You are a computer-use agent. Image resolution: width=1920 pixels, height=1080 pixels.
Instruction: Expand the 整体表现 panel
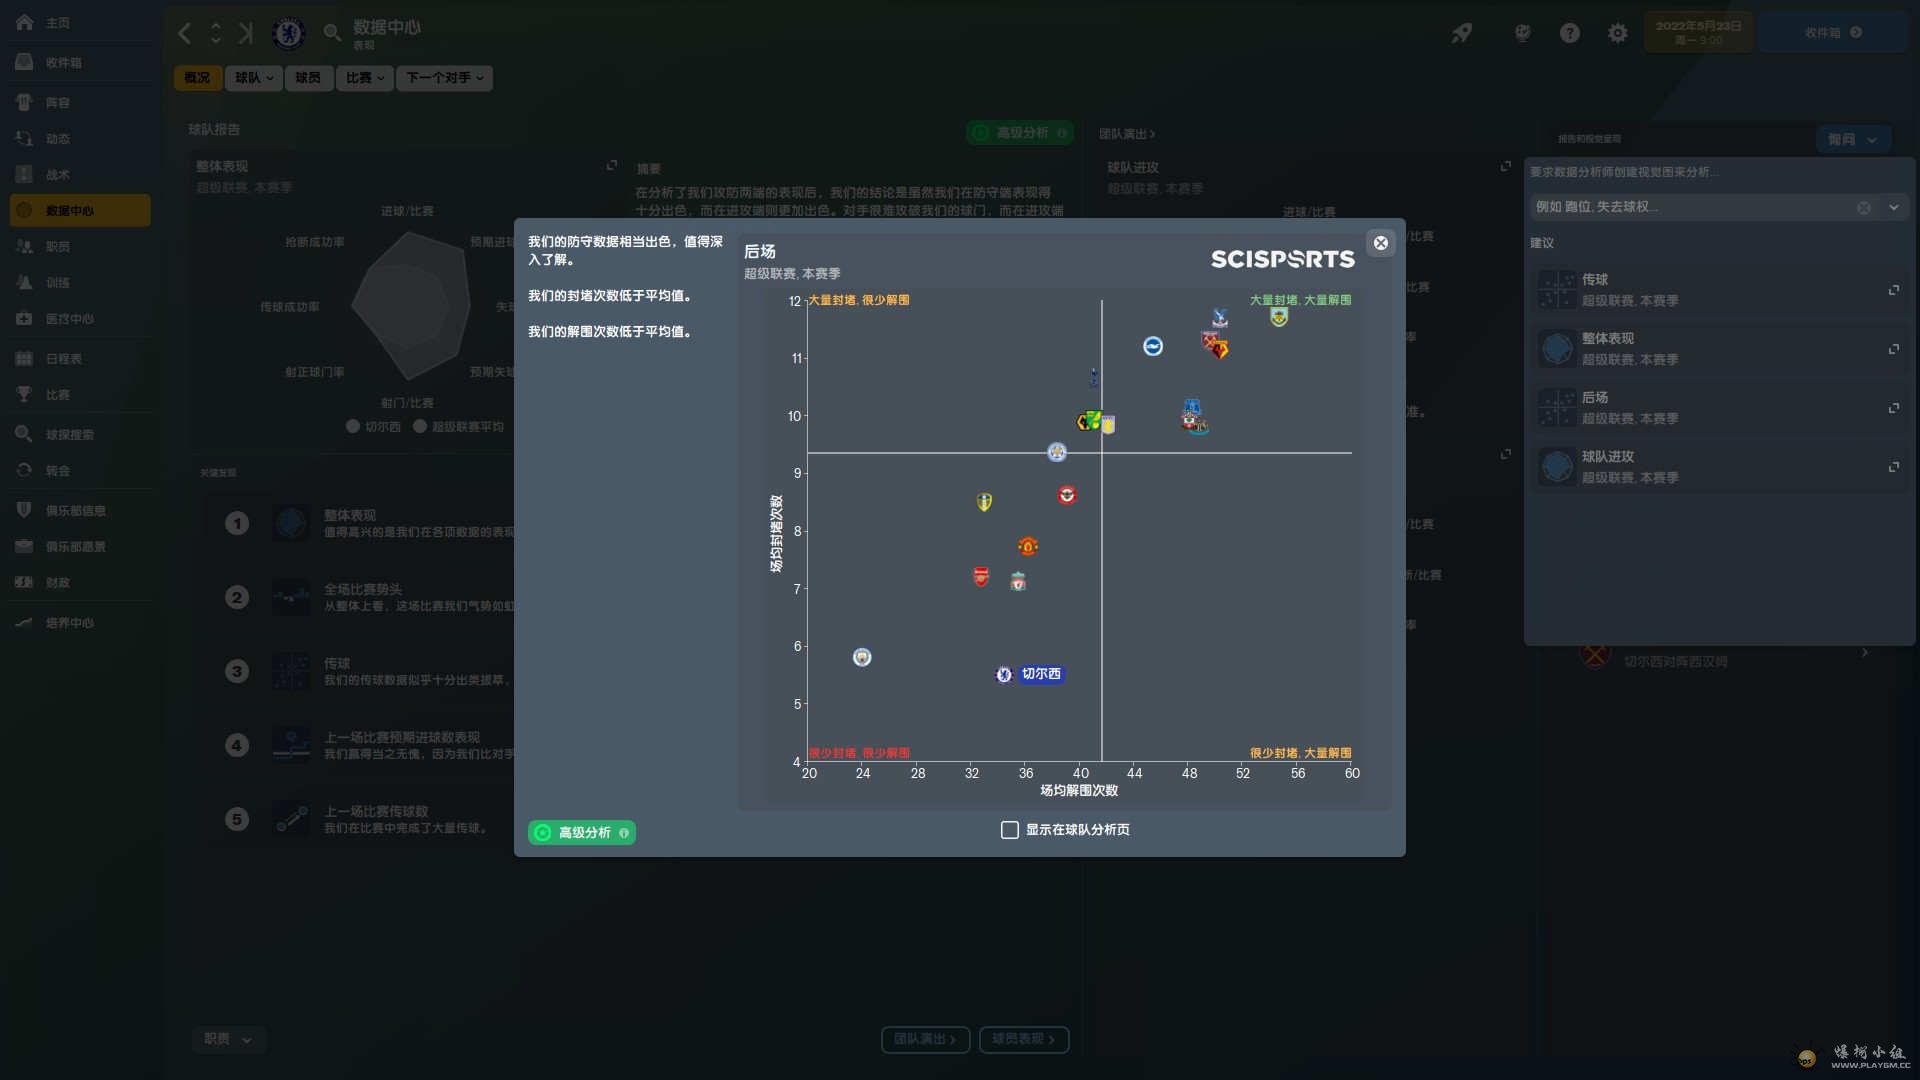pyautogui.click(x=611, y=165)
